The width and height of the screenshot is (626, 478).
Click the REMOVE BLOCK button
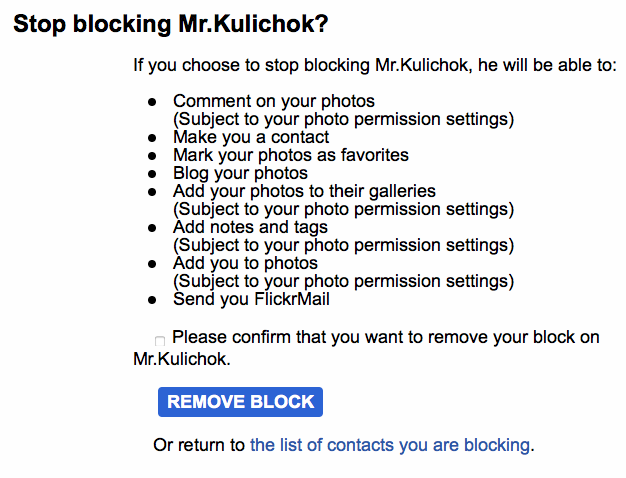(240, 402)
